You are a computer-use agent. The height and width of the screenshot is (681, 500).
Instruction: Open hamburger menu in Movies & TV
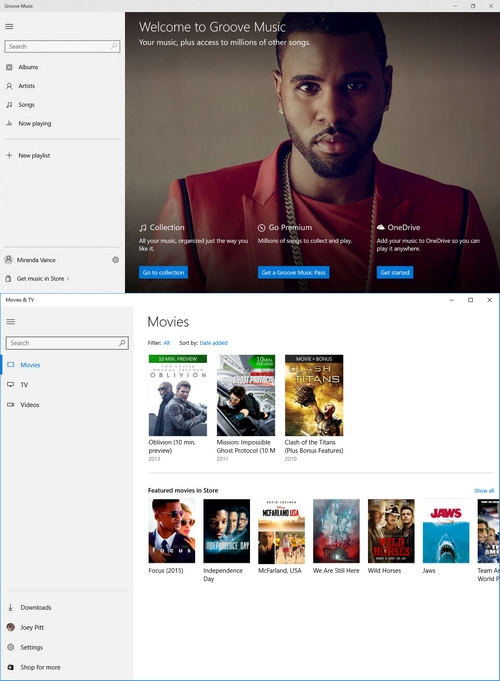coord(11,321)
